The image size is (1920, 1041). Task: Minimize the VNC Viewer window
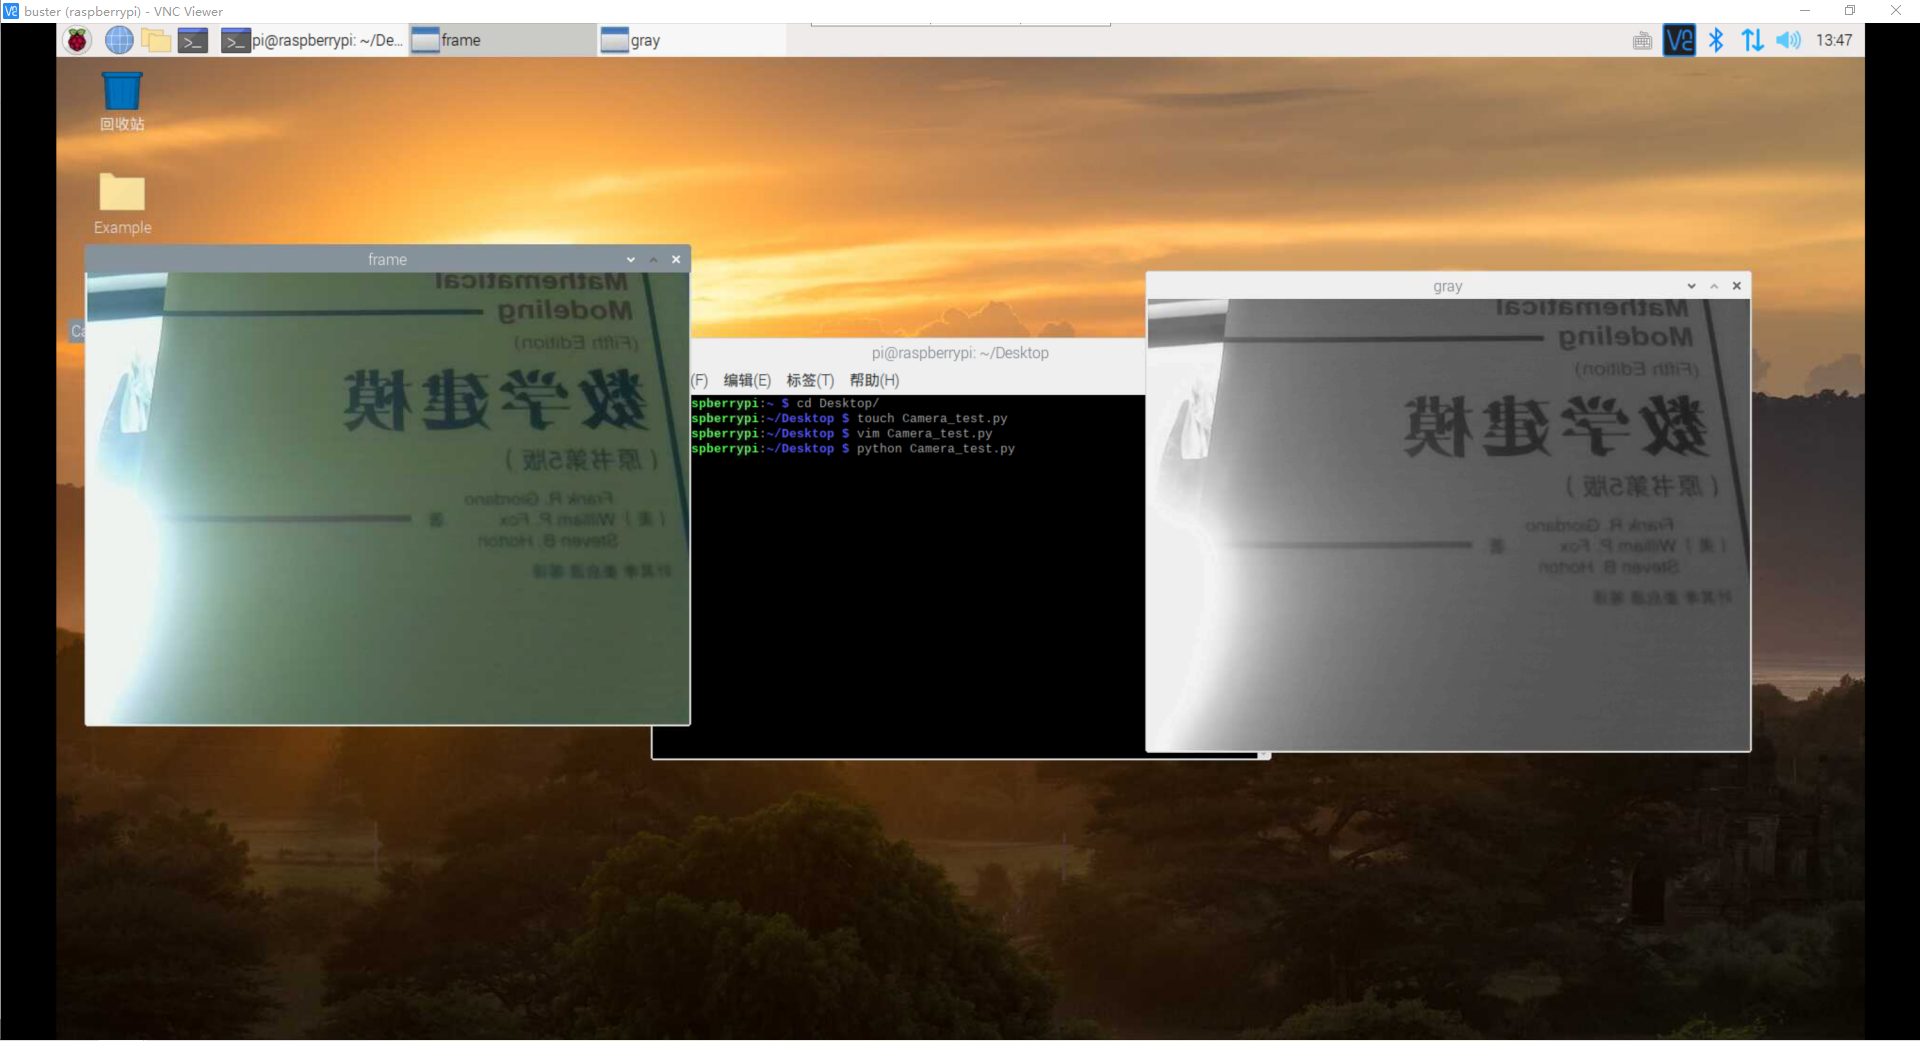[x=1805, y=11]
